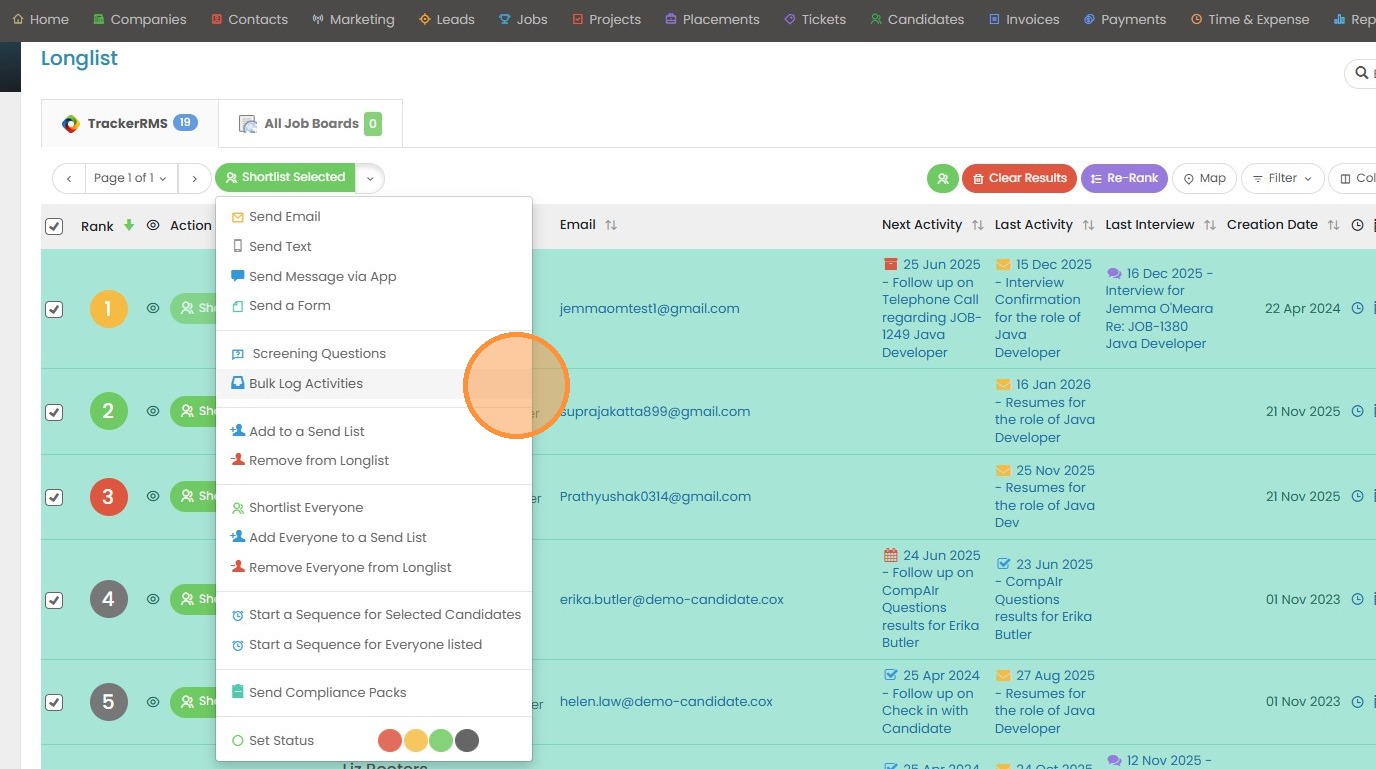Click the clock icon in Jemma's row
Screen dimensions: 1376x769
[x=1358, y=308]
